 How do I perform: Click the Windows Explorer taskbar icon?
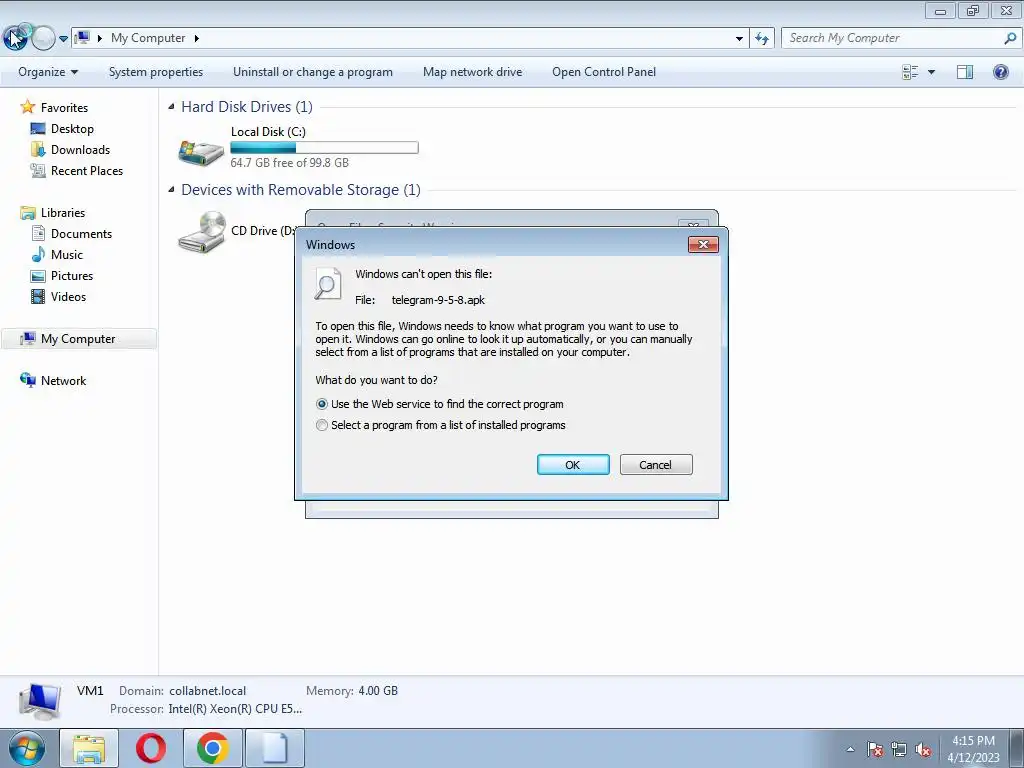(x=89, y=748)
